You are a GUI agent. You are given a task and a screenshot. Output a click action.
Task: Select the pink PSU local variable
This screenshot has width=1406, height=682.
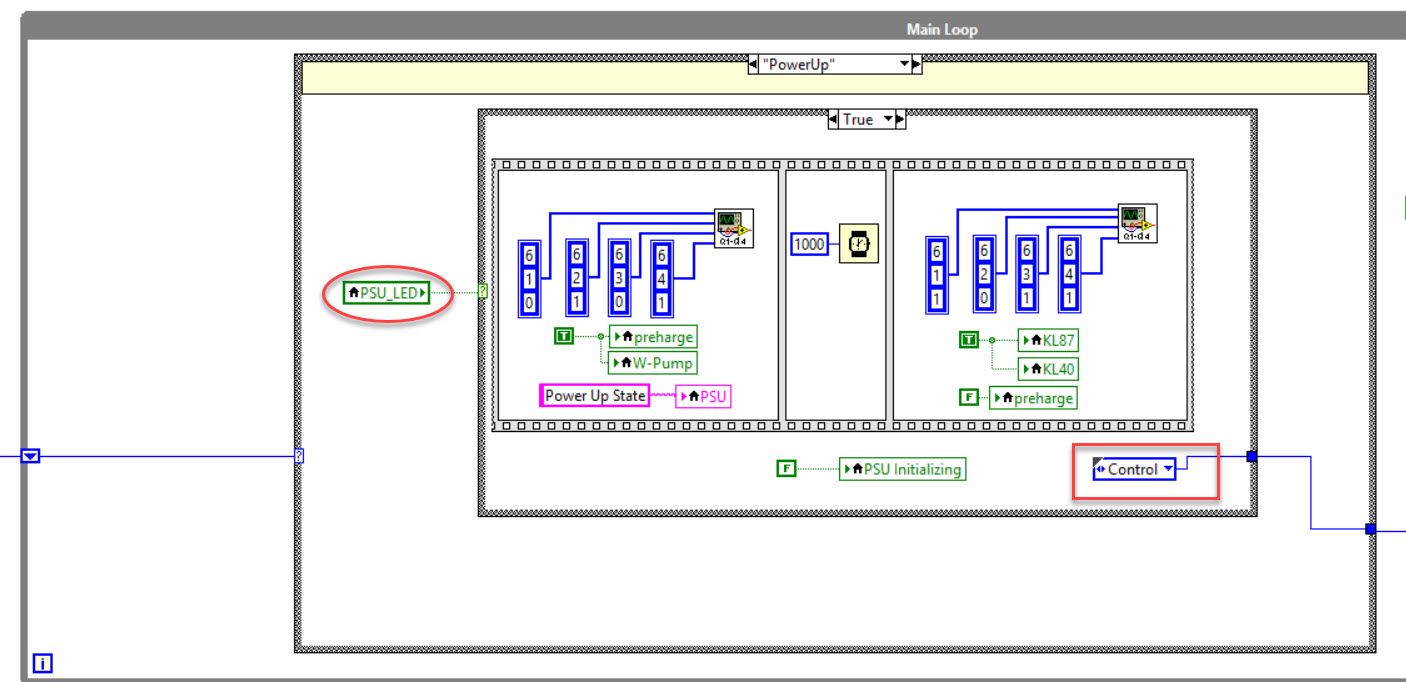click(x=703, y=396)
